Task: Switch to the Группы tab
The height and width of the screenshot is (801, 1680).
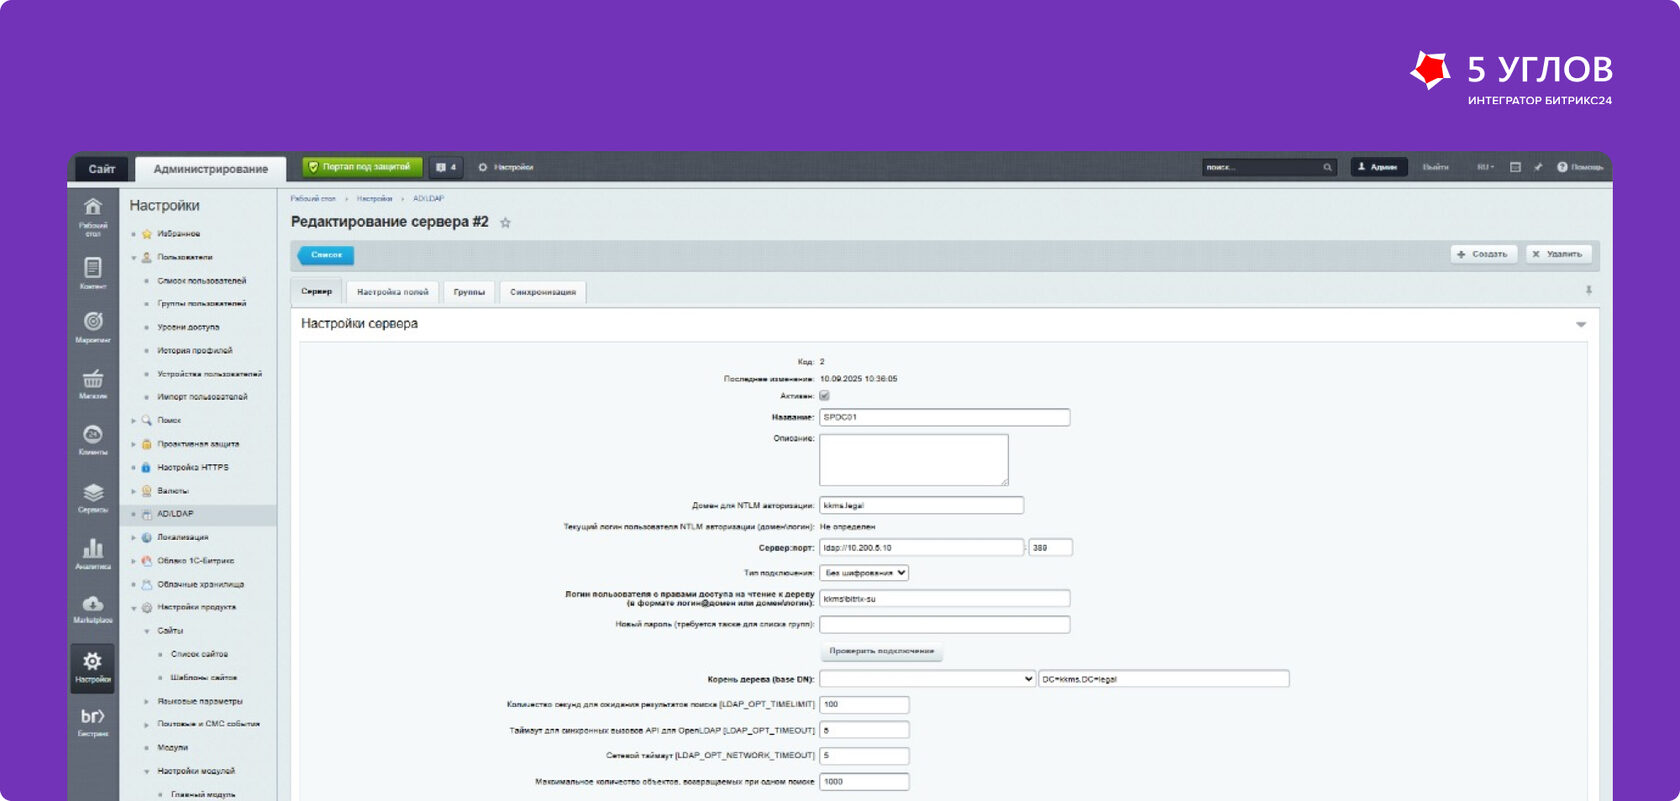Action: tap(469, 292)
